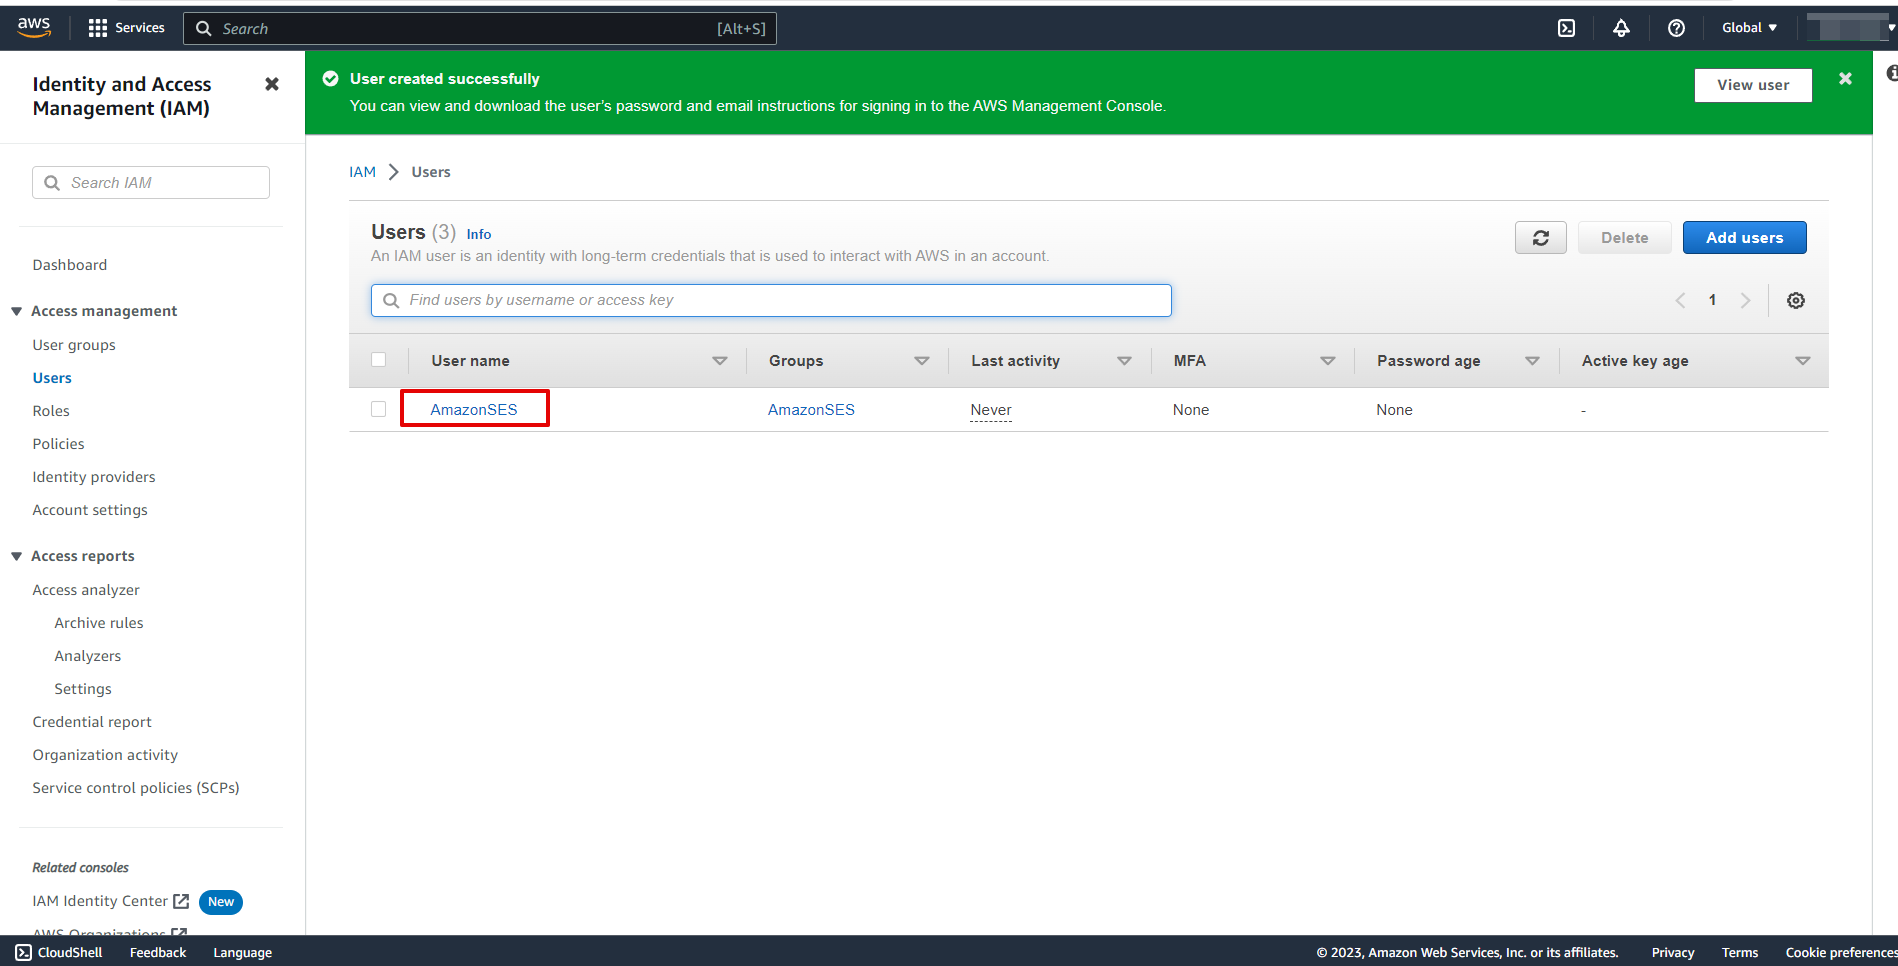Focus the Find users by username field
The width and height of the screenshot is (1898, 966).
pos(771,300)
